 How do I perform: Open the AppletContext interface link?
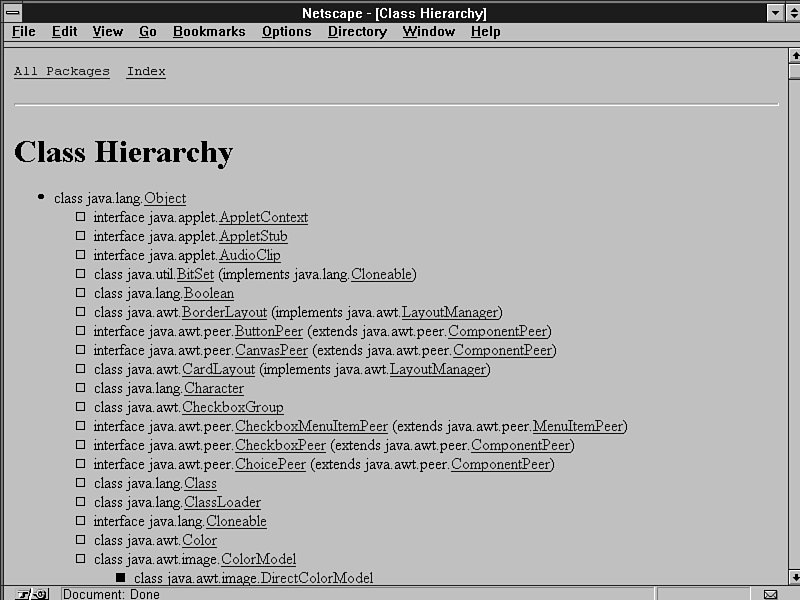click(263, 218)
